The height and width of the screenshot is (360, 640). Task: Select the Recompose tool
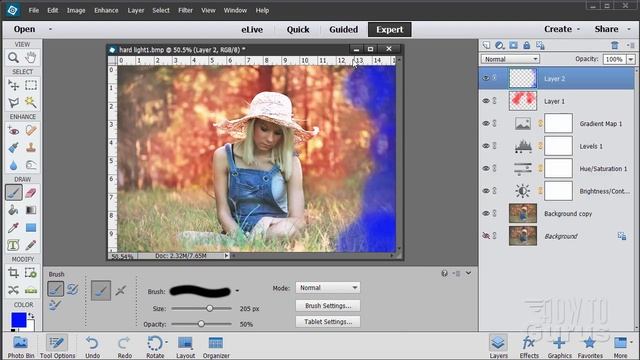[x=31, y=273]
